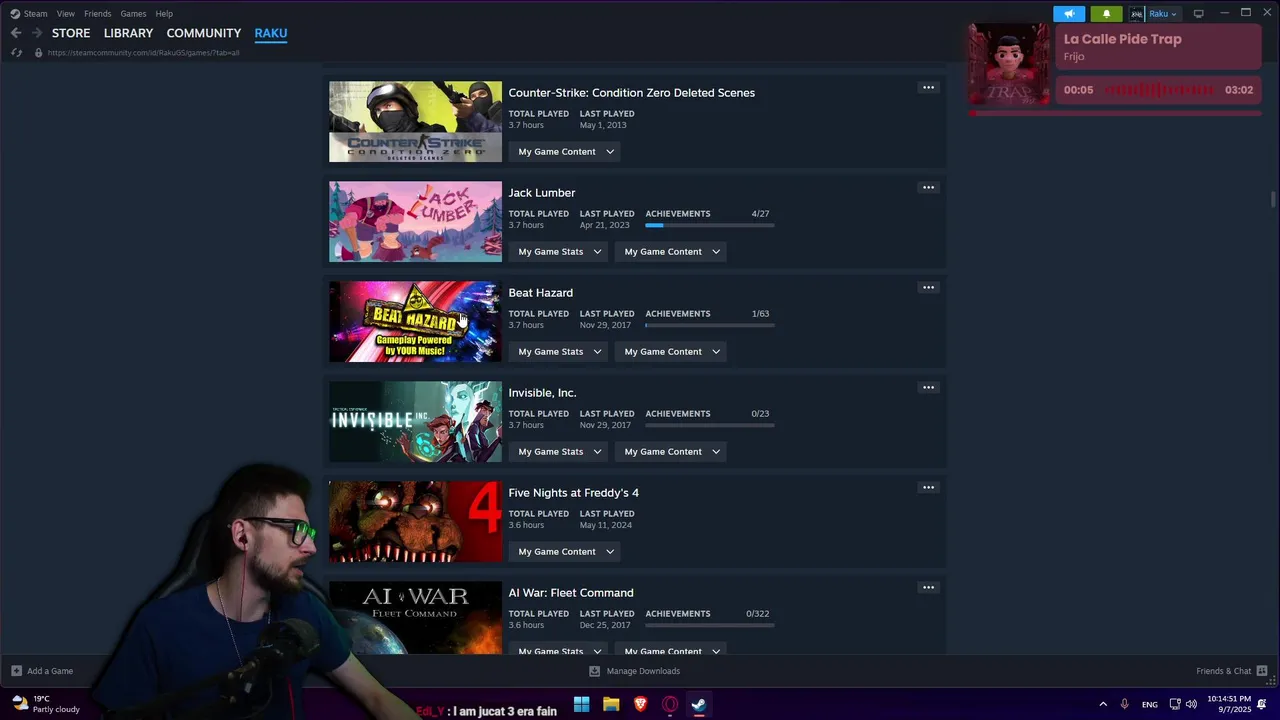This screenshot has width=1280, height=720.
Task: Expand My Game Stats for Jack Lumber
Action: pos(558,252)
